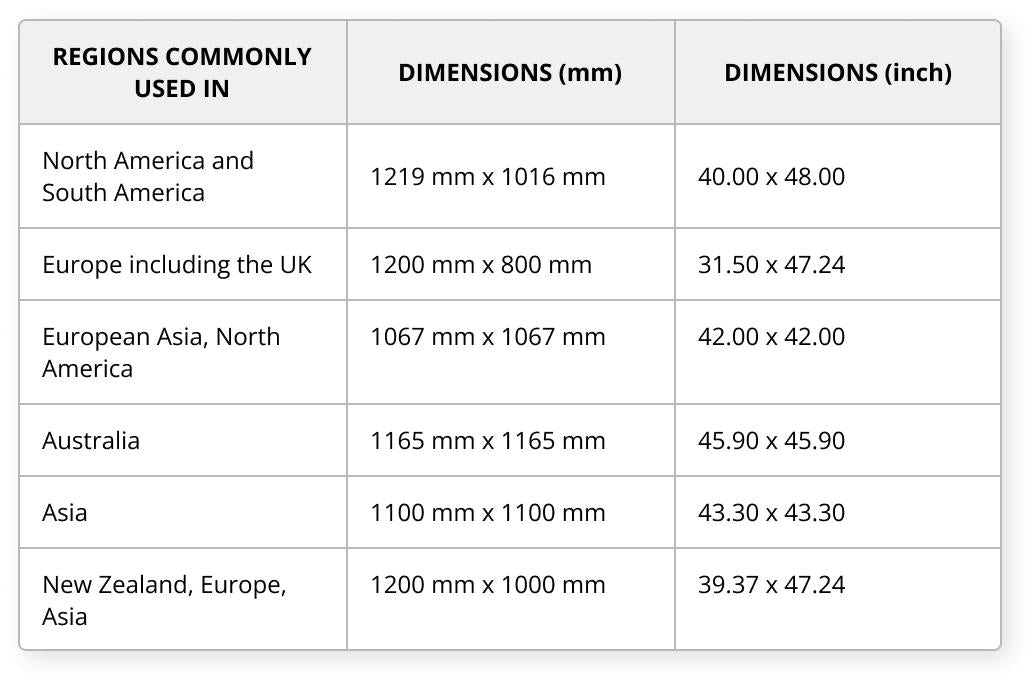Click the '1100 mm x 1100 mm' cell
This screenshot has width=1036, height=685.
tap(487, 513)
